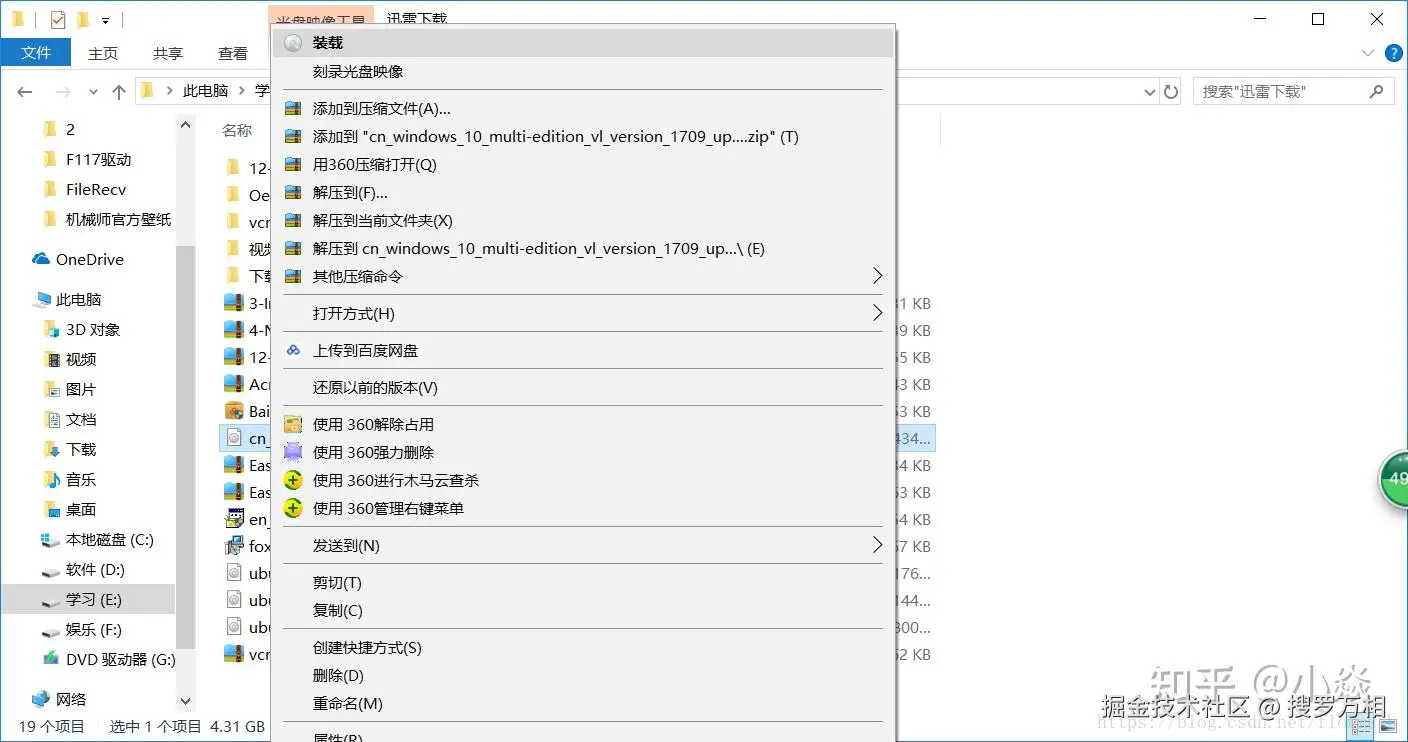Extract into the cn_windows_10...\ (E) folder
Viewport: 1408px width, 742px height.
[584, 249]
